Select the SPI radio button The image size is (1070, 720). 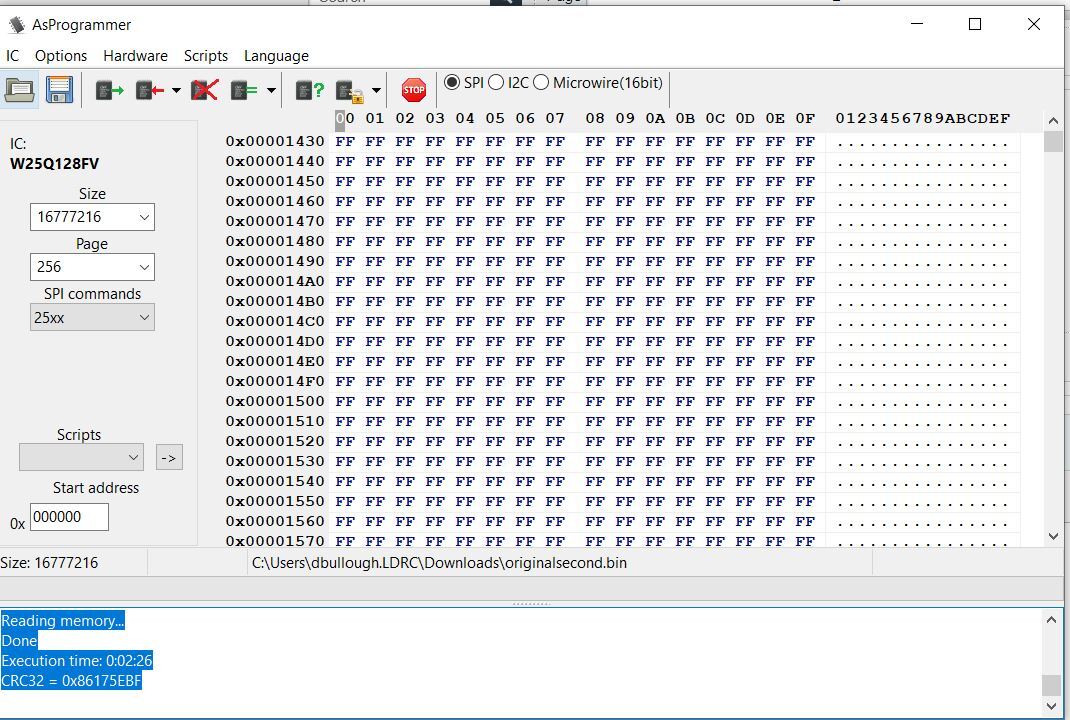point(452,83)
